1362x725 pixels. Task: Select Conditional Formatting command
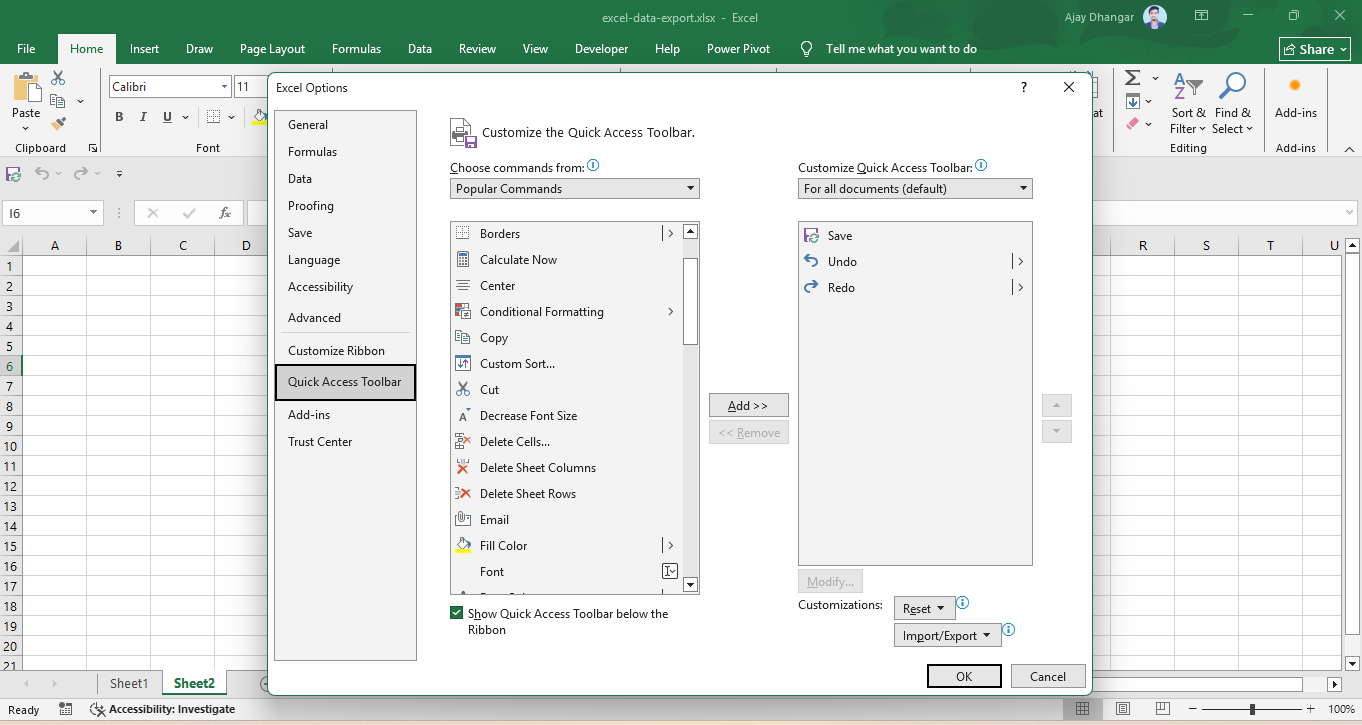click(x=567, y=311)
